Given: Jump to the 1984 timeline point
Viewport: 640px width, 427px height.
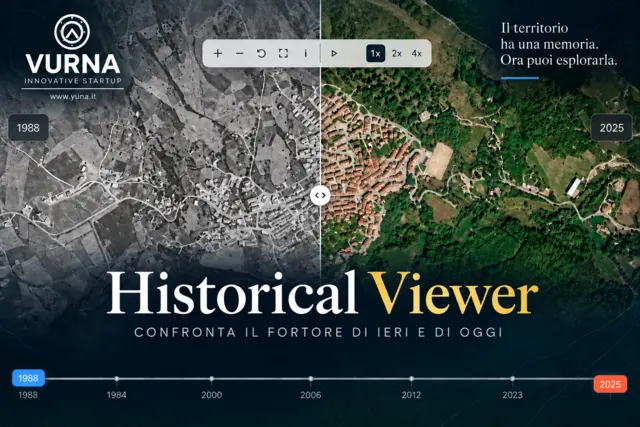Looking at the screenshot, I should click(117, 379).
